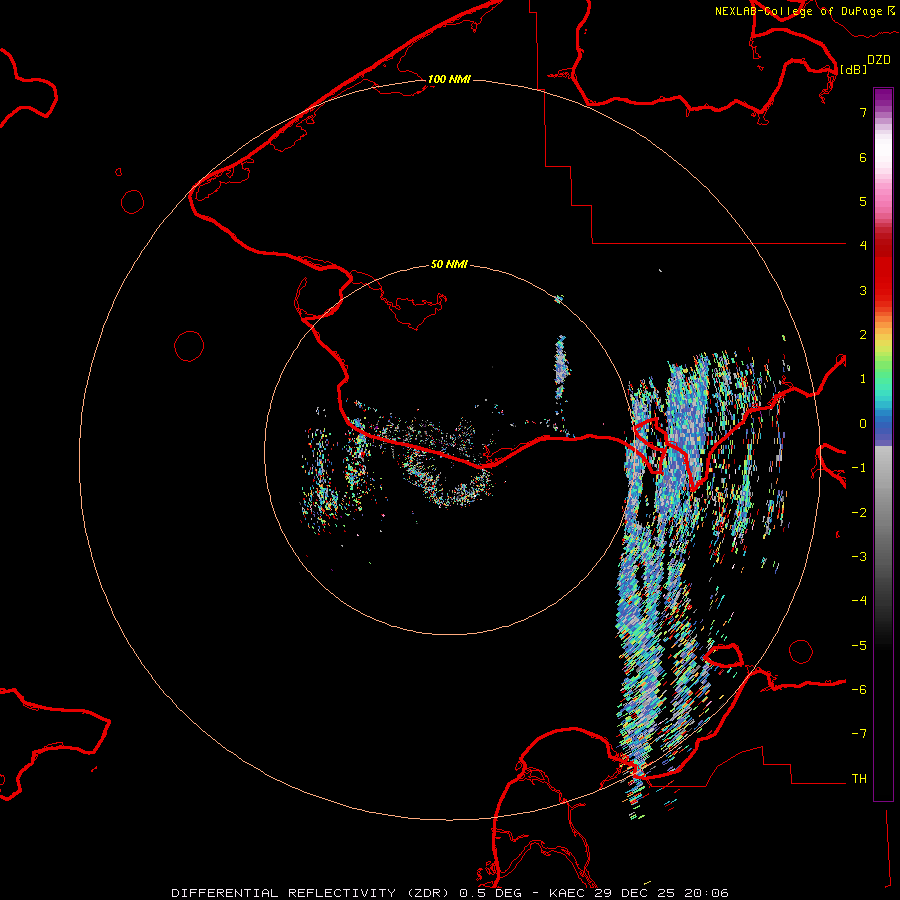Image resolution: width=900 pixels, height=900 pixels.
Task: Click the -2 value on the color scale
Action: [859, 513]
